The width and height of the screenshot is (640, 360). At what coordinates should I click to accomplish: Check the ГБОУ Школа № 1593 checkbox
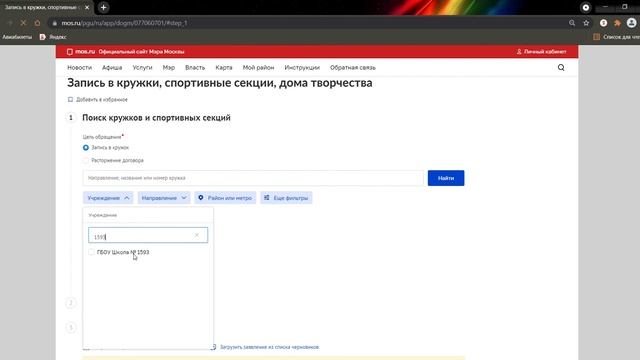[91, 252]
